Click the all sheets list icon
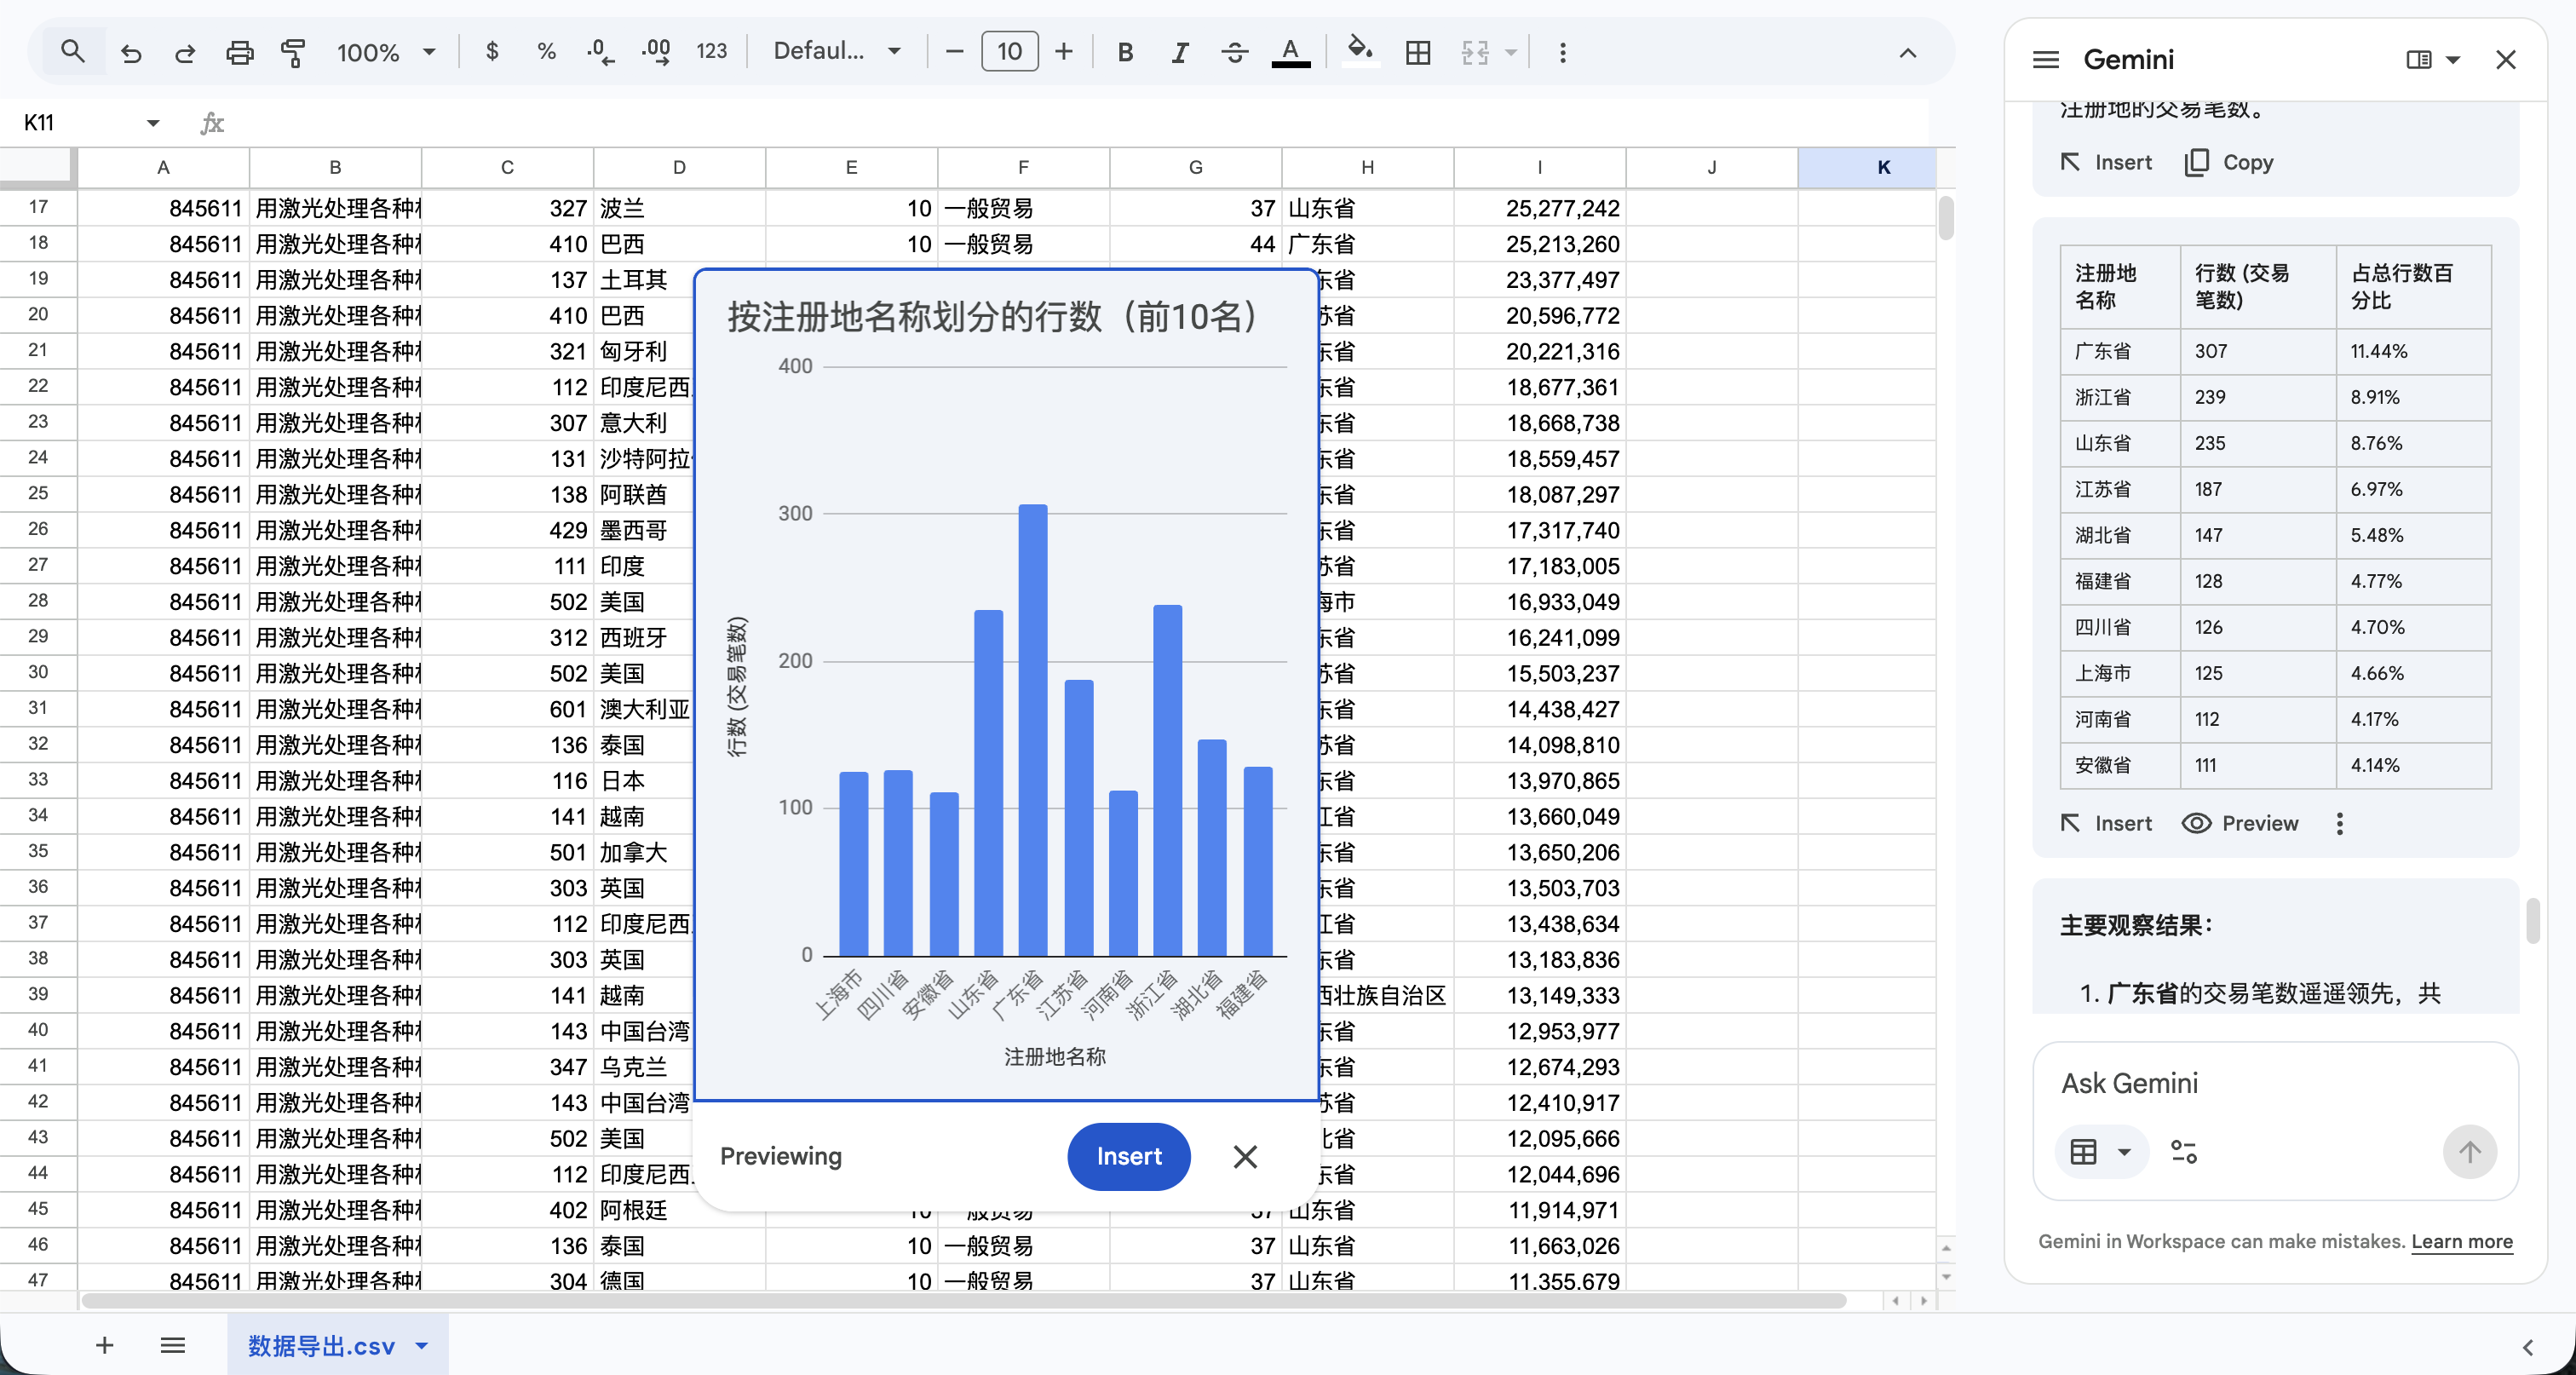2576x1375 pixels. point(172,1345)
